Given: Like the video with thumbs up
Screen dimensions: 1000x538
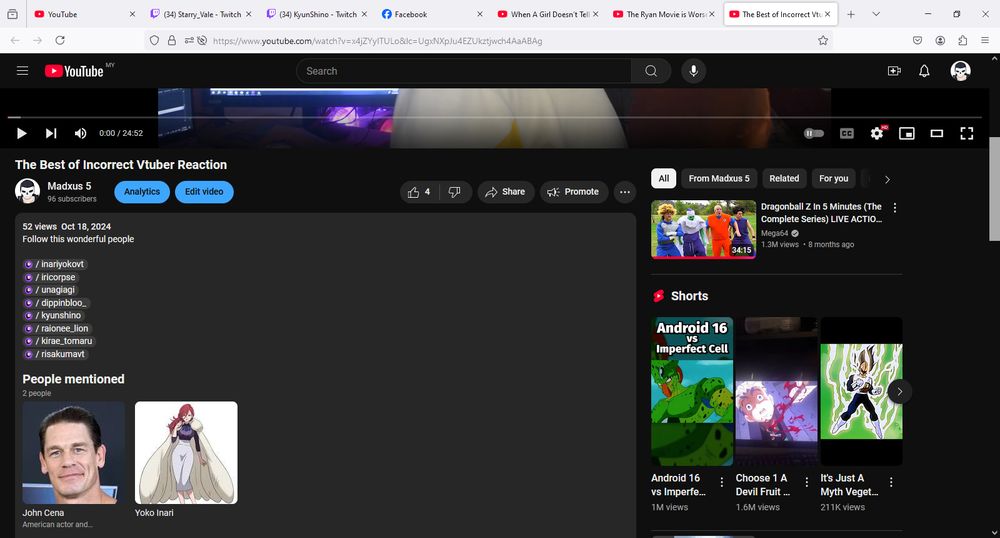Looking at the screenshot, I should click(x=419, y=192).
